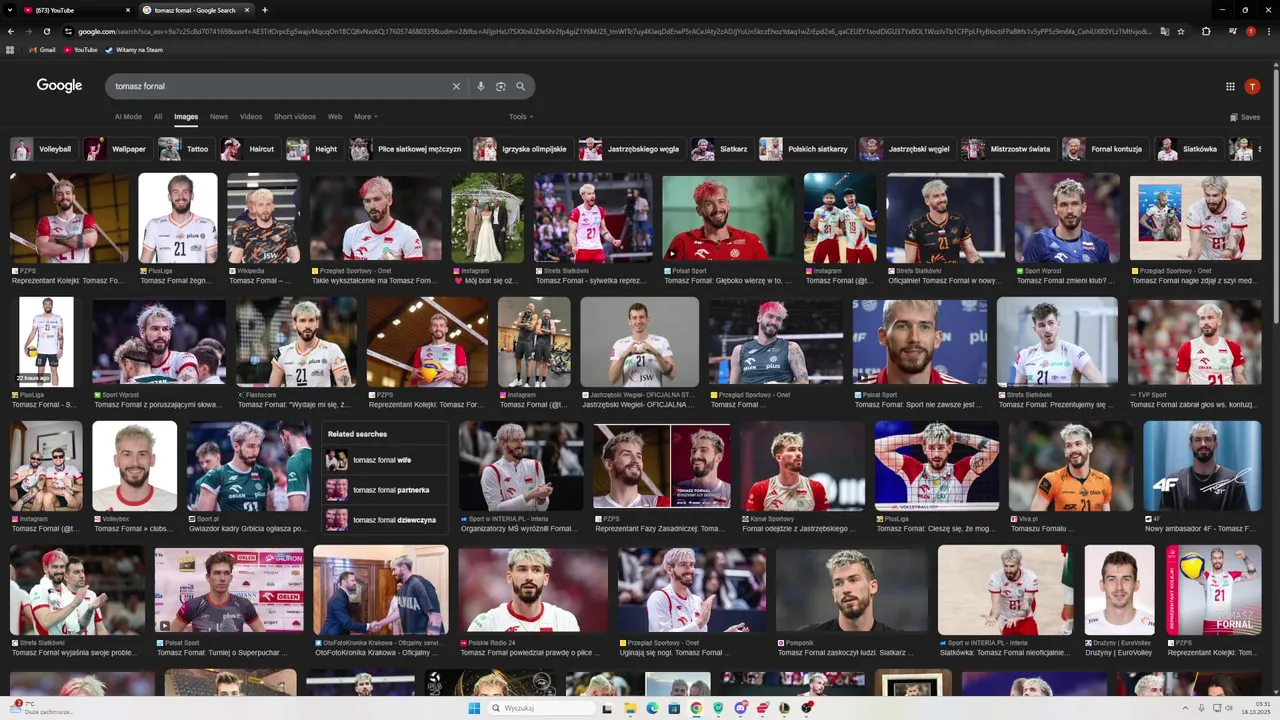Filter by Polskich siatkarzy chip
The image size is (1280, 720).
click(805, 149)
